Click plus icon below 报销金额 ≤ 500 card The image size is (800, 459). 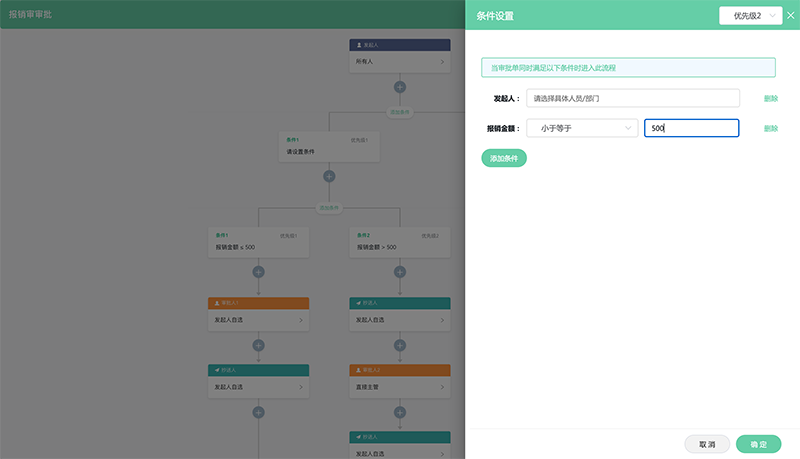[258, 271]
